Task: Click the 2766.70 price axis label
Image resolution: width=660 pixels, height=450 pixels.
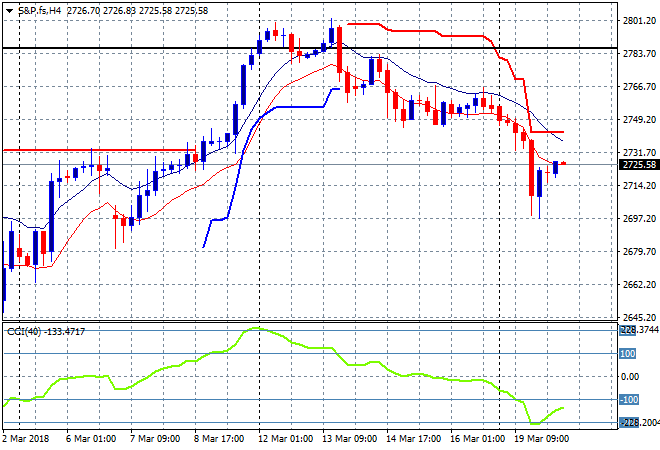Action: (639, 87)
